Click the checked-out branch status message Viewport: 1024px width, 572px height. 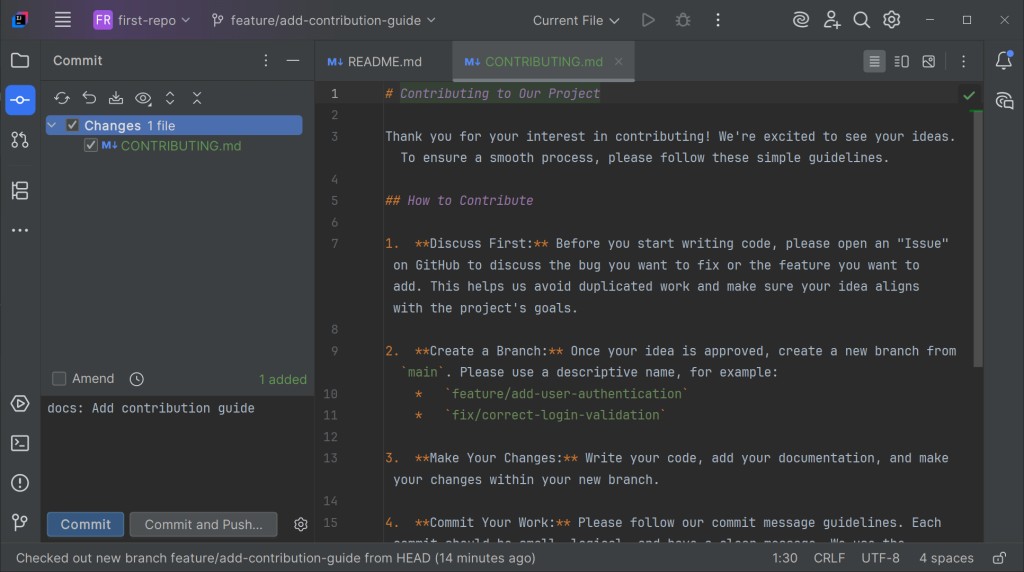[276, 558]
